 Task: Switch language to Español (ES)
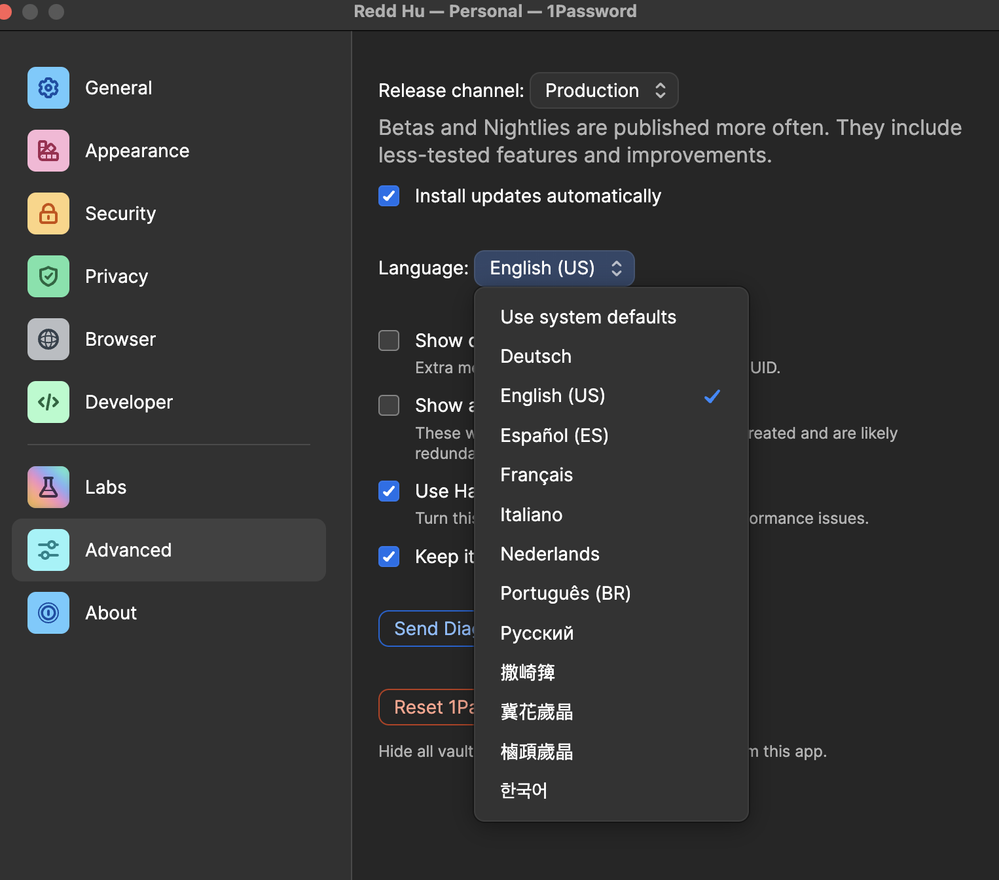point(612,435)
